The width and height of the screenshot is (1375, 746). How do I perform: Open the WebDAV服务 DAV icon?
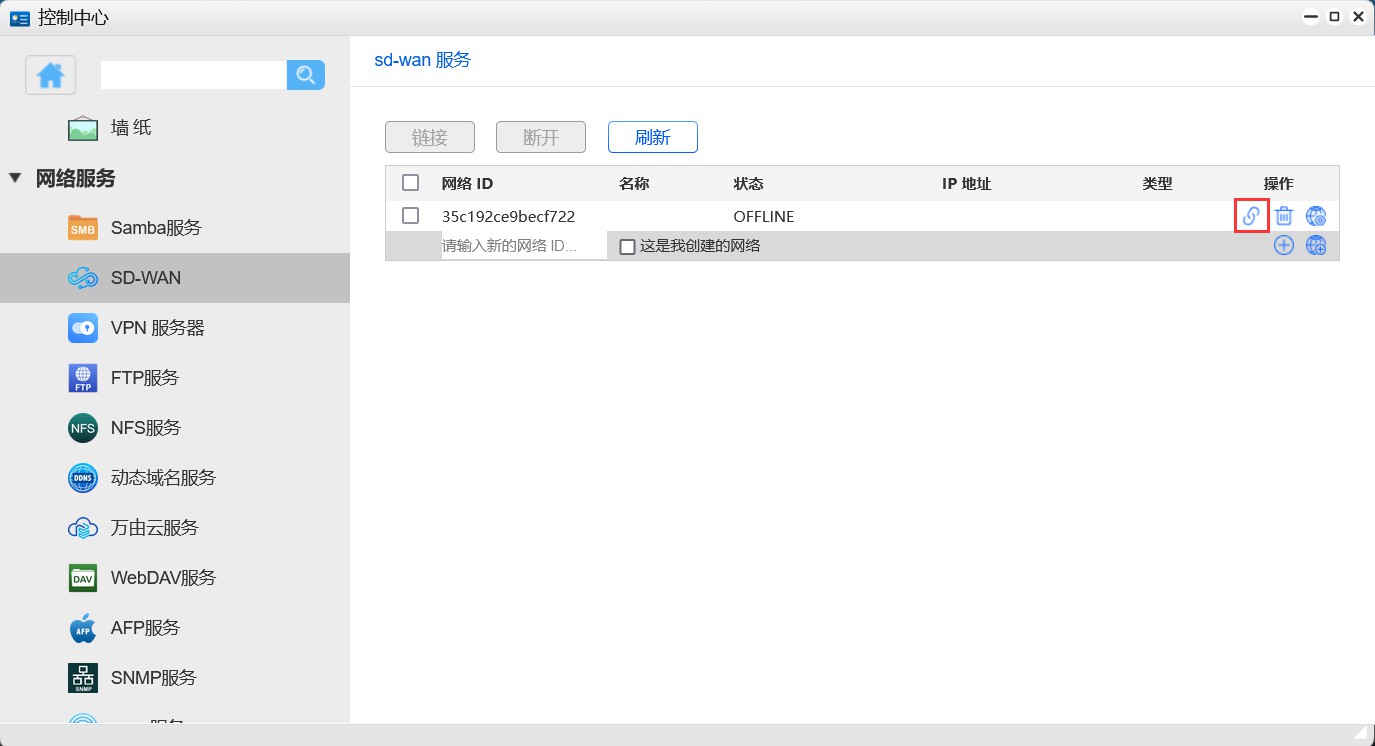pos(82,577)
